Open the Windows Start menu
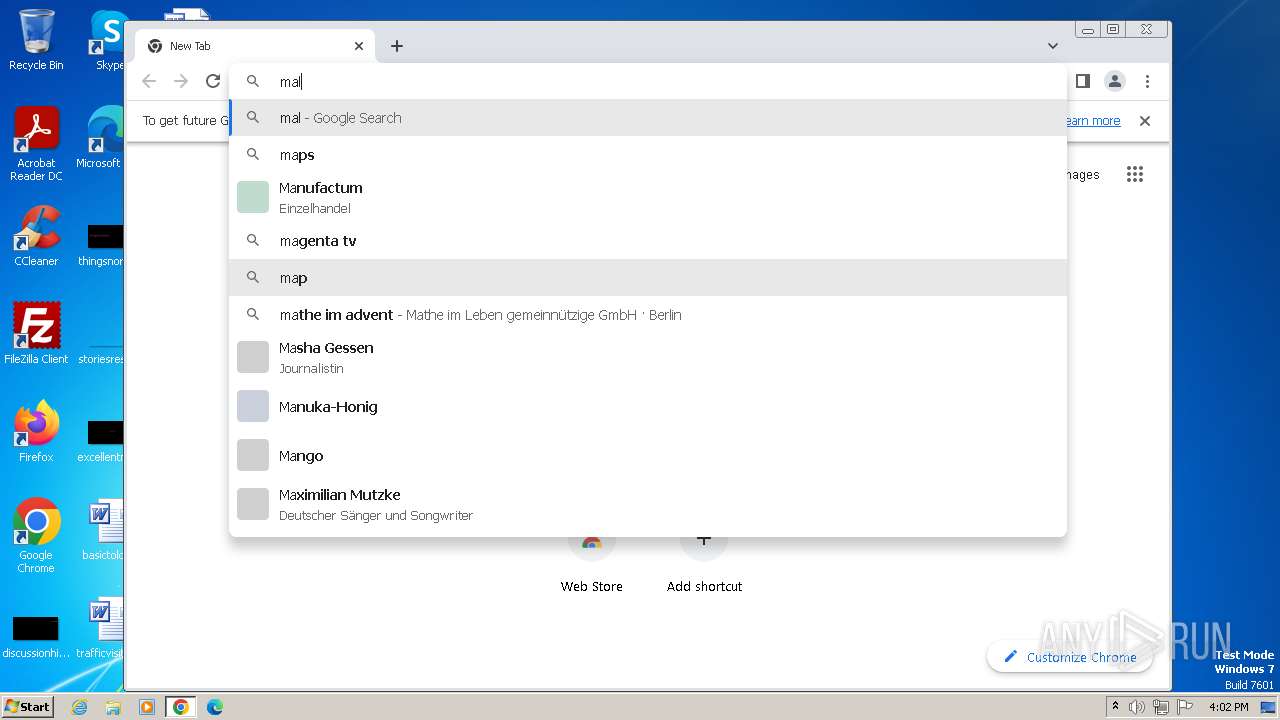1280x720 pixels. pyautogui.click(x=27, y=706)
